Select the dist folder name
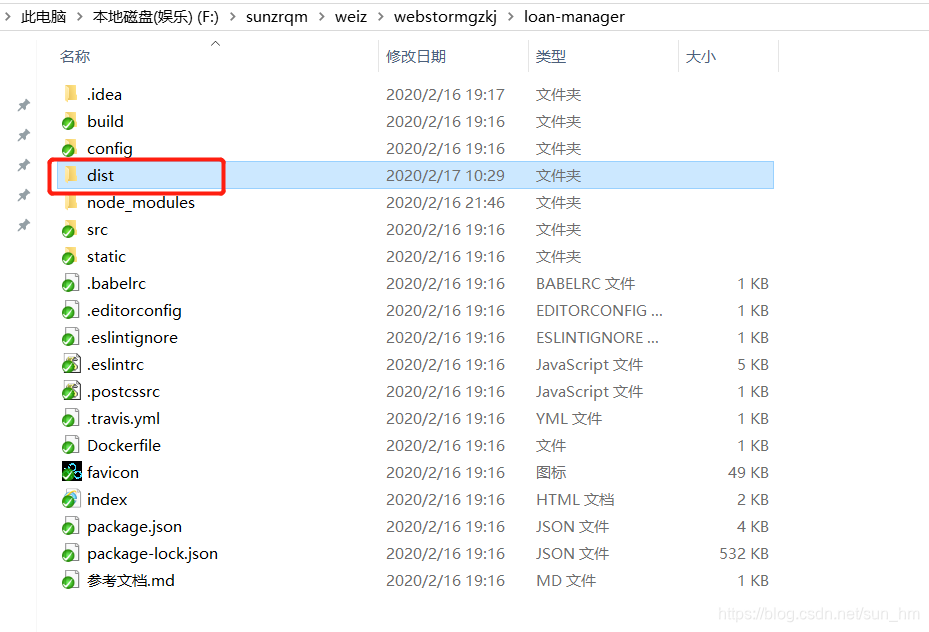Image resolution: width=929 pixels, height=632 pixels. 100,175
